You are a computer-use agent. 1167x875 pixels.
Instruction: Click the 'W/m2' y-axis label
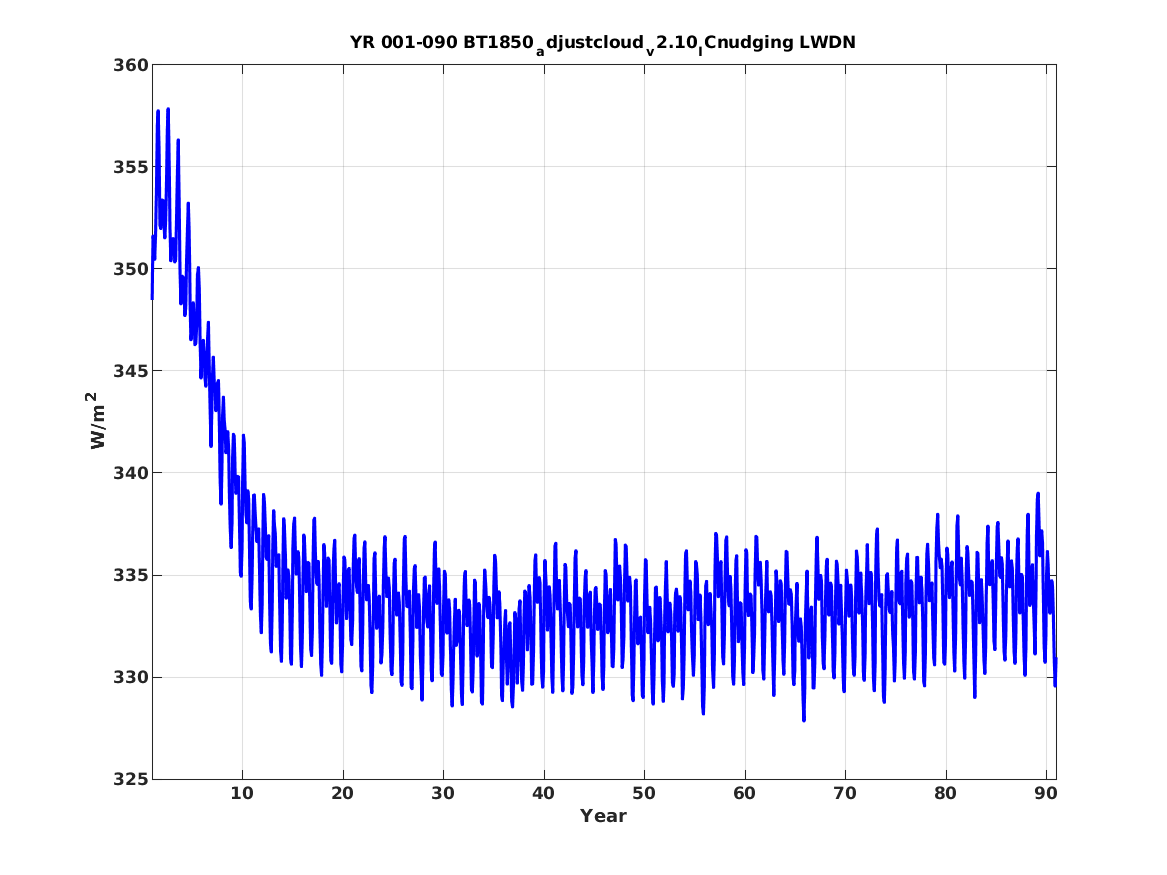tap(97, 420)
